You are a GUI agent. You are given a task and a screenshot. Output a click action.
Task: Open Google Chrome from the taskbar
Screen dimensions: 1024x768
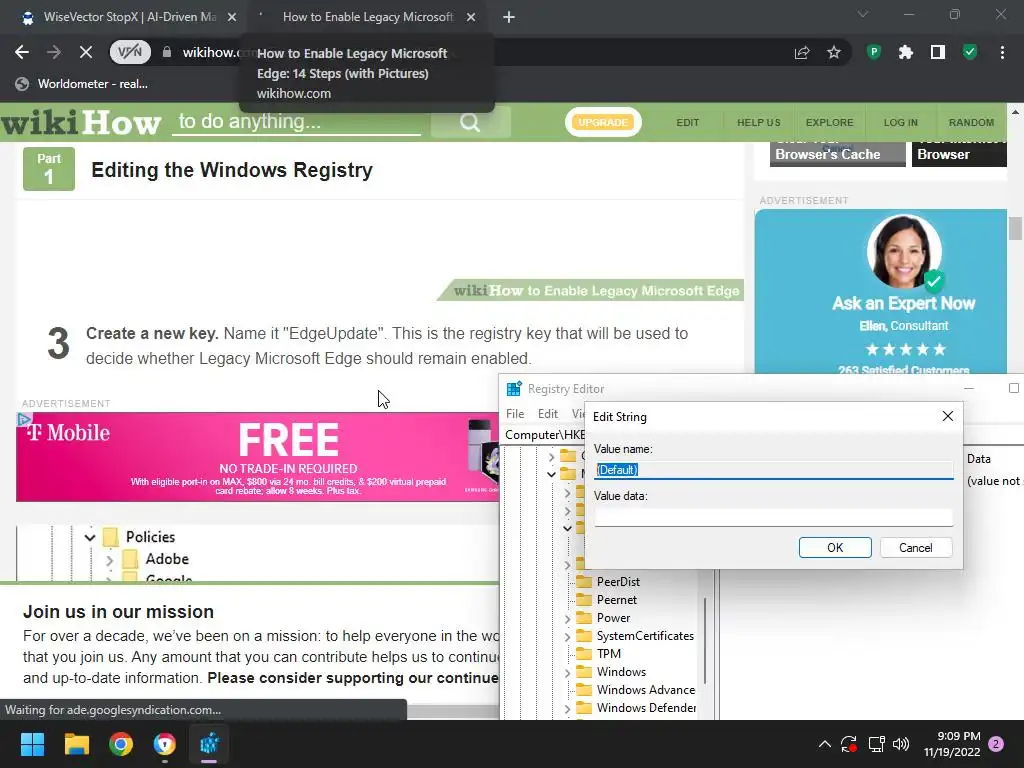(x=121, y=744)
